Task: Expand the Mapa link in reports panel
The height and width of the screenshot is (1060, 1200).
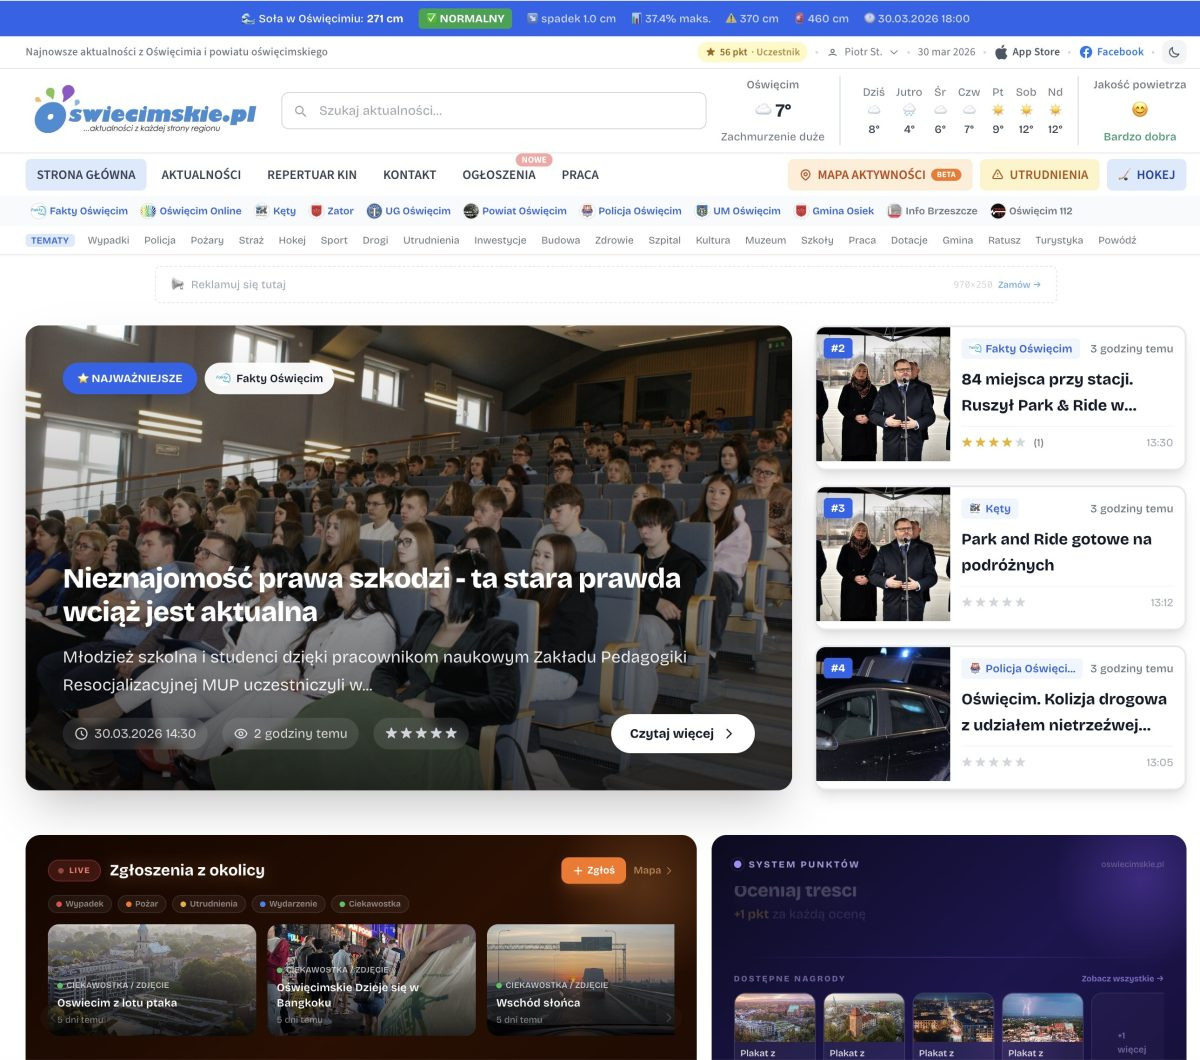Action: tap(652, 871)
